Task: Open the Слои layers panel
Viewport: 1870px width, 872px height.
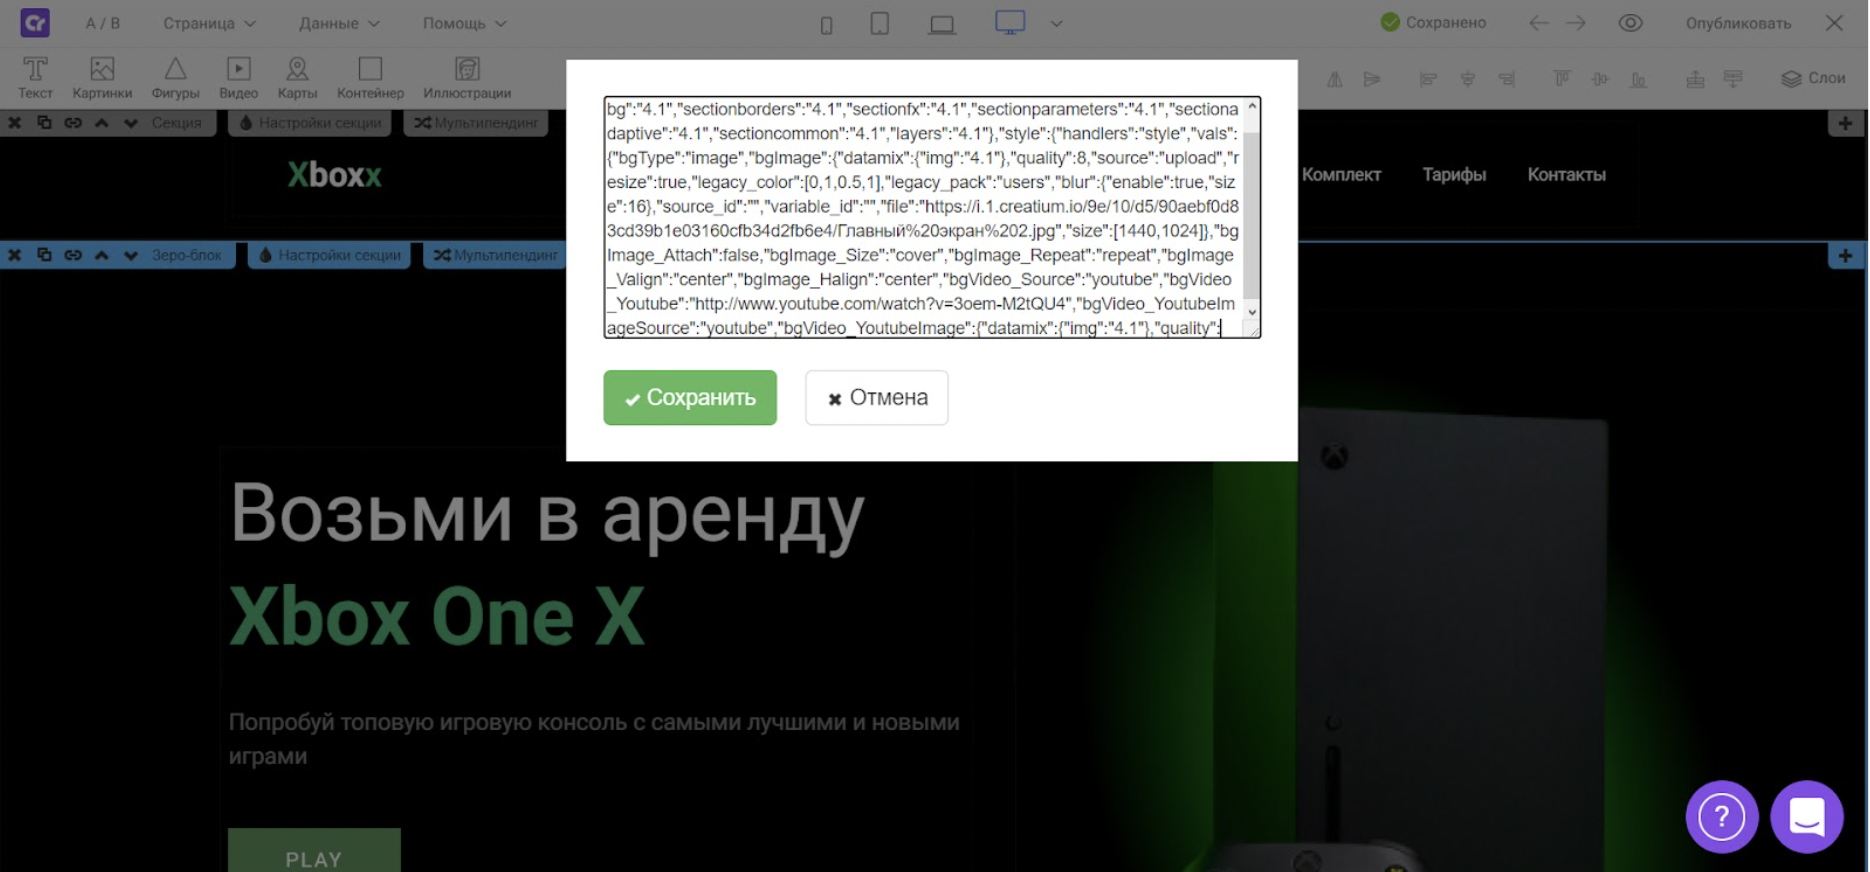Action: (x=1813, y=78)
